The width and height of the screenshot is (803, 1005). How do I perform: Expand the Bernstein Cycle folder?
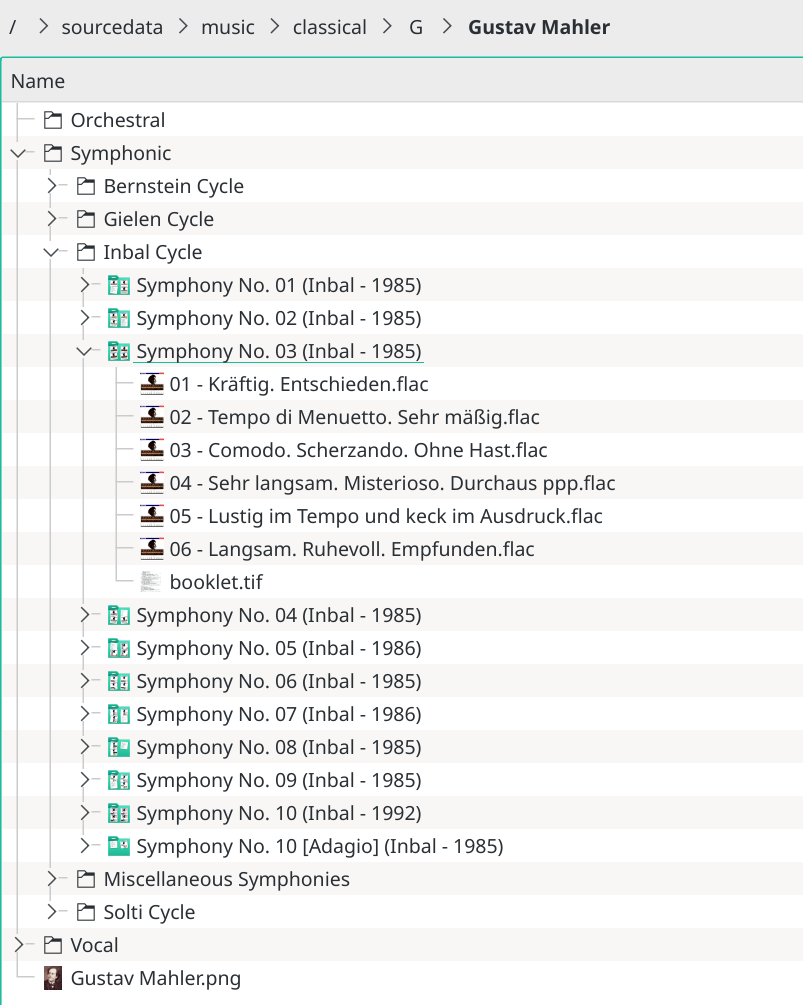[51, 186]
